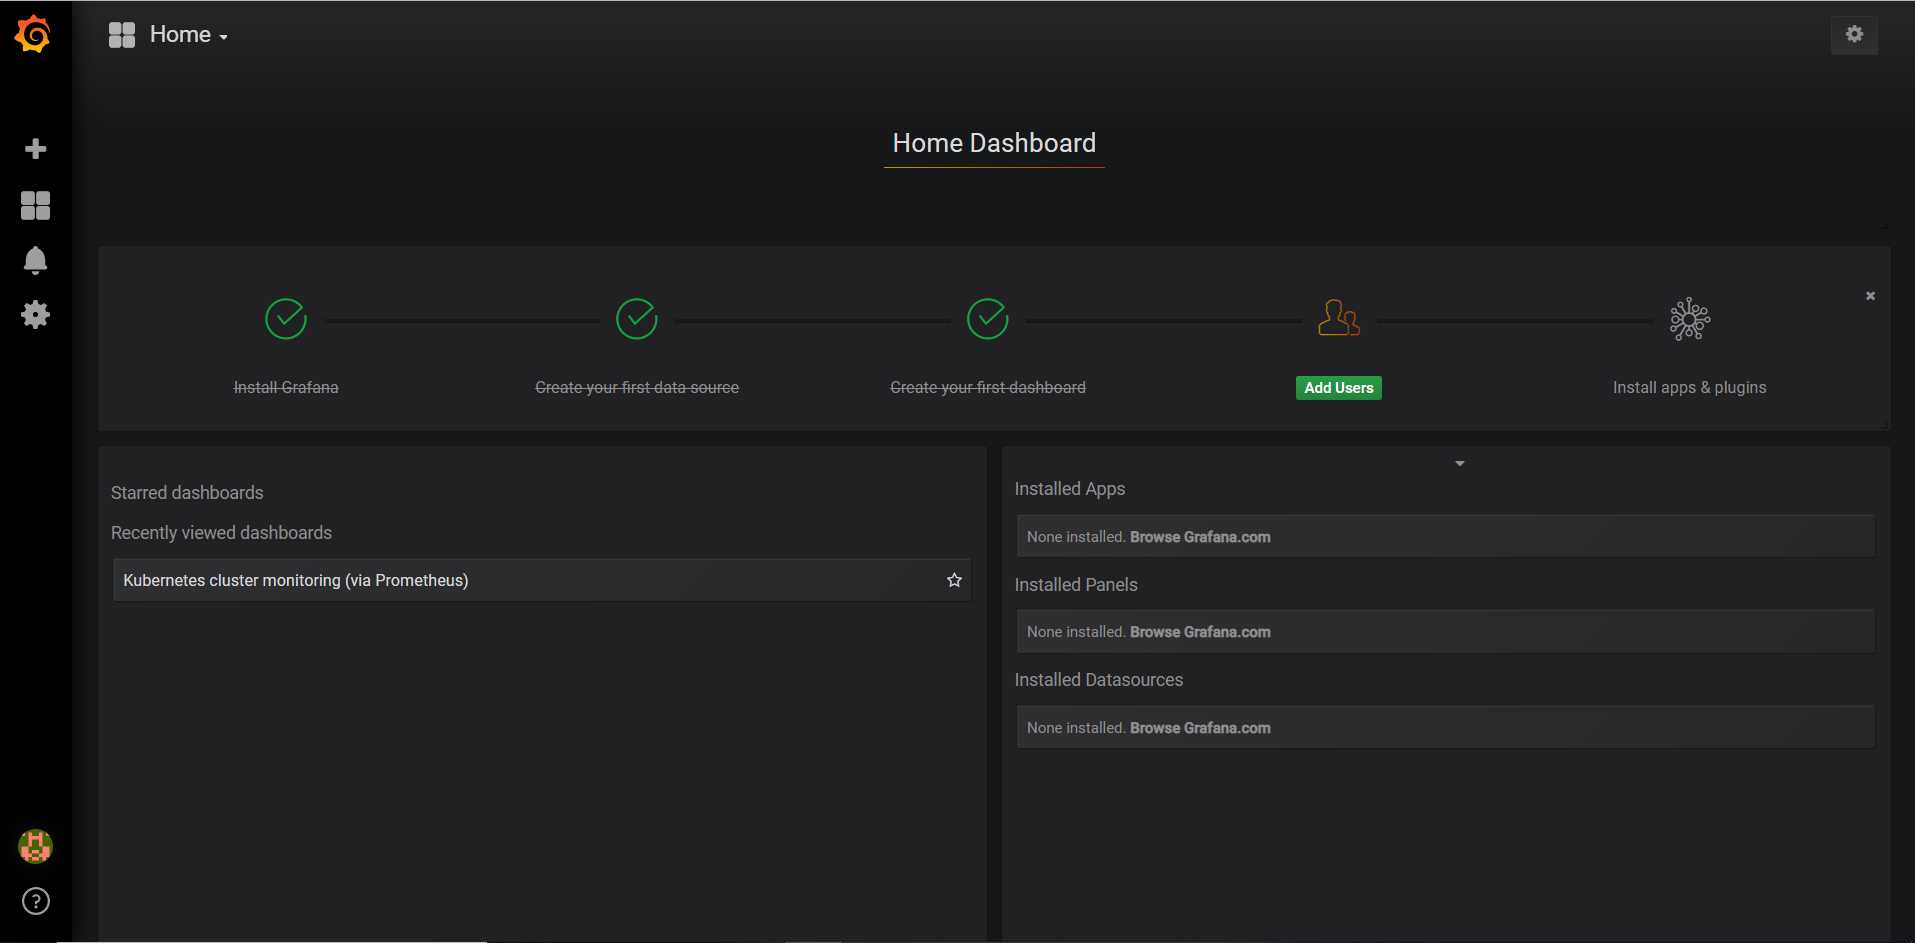Click Create your first dashboard label
This screenshot has height=943, width=1915.
click(x=988, y=388)
